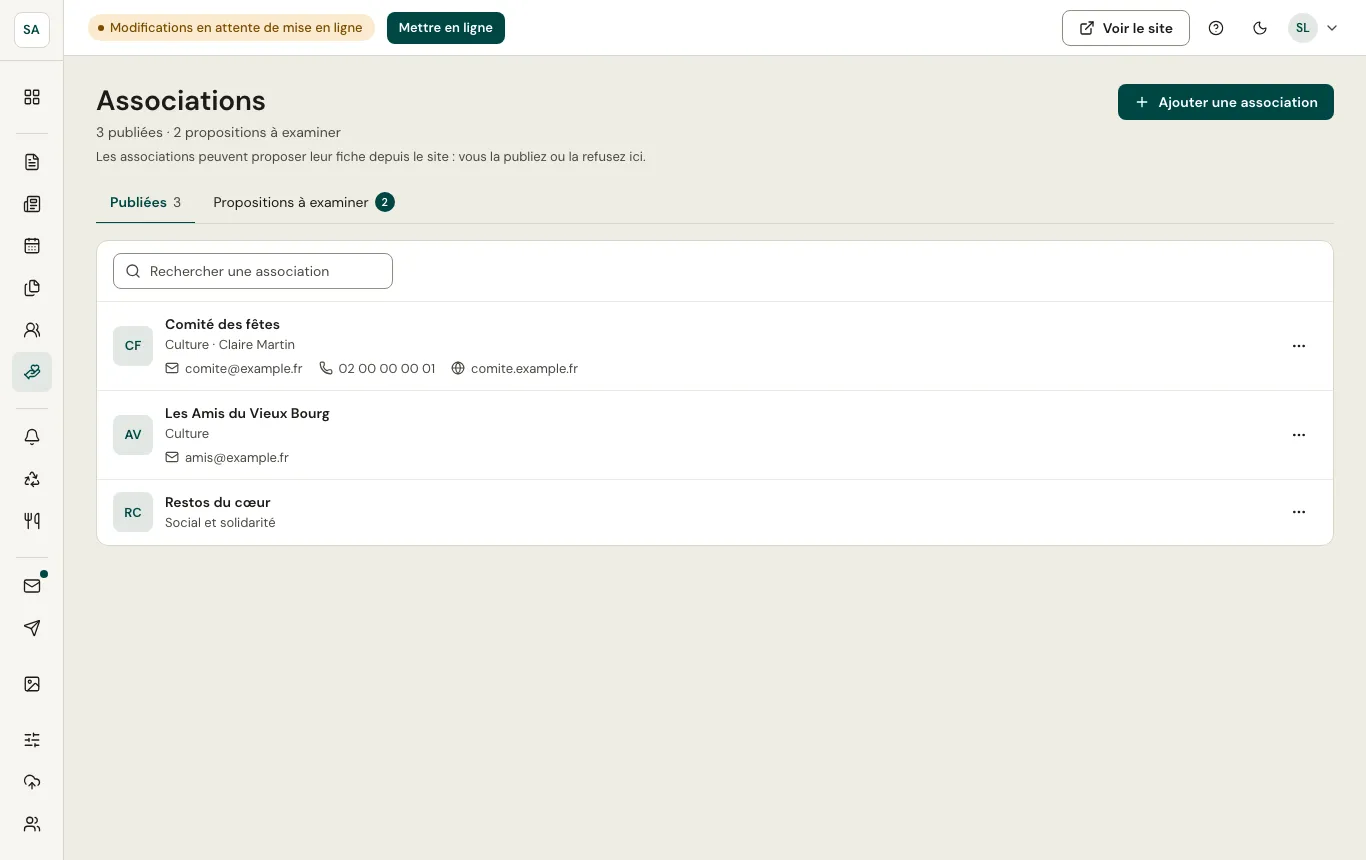Open the cloud upload icon in sidebar
Viewport: 1366px width, 860px height.
pos(32,782)
